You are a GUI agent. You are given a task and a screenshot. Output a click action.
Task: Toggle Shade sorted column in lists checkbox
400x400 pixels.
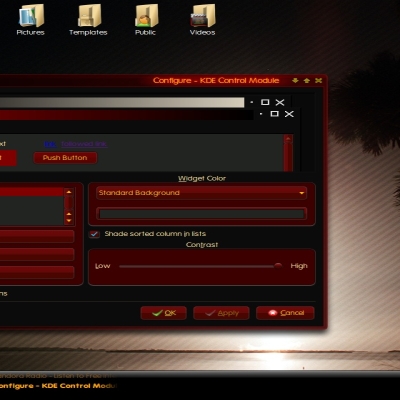[x=94, y=234]
